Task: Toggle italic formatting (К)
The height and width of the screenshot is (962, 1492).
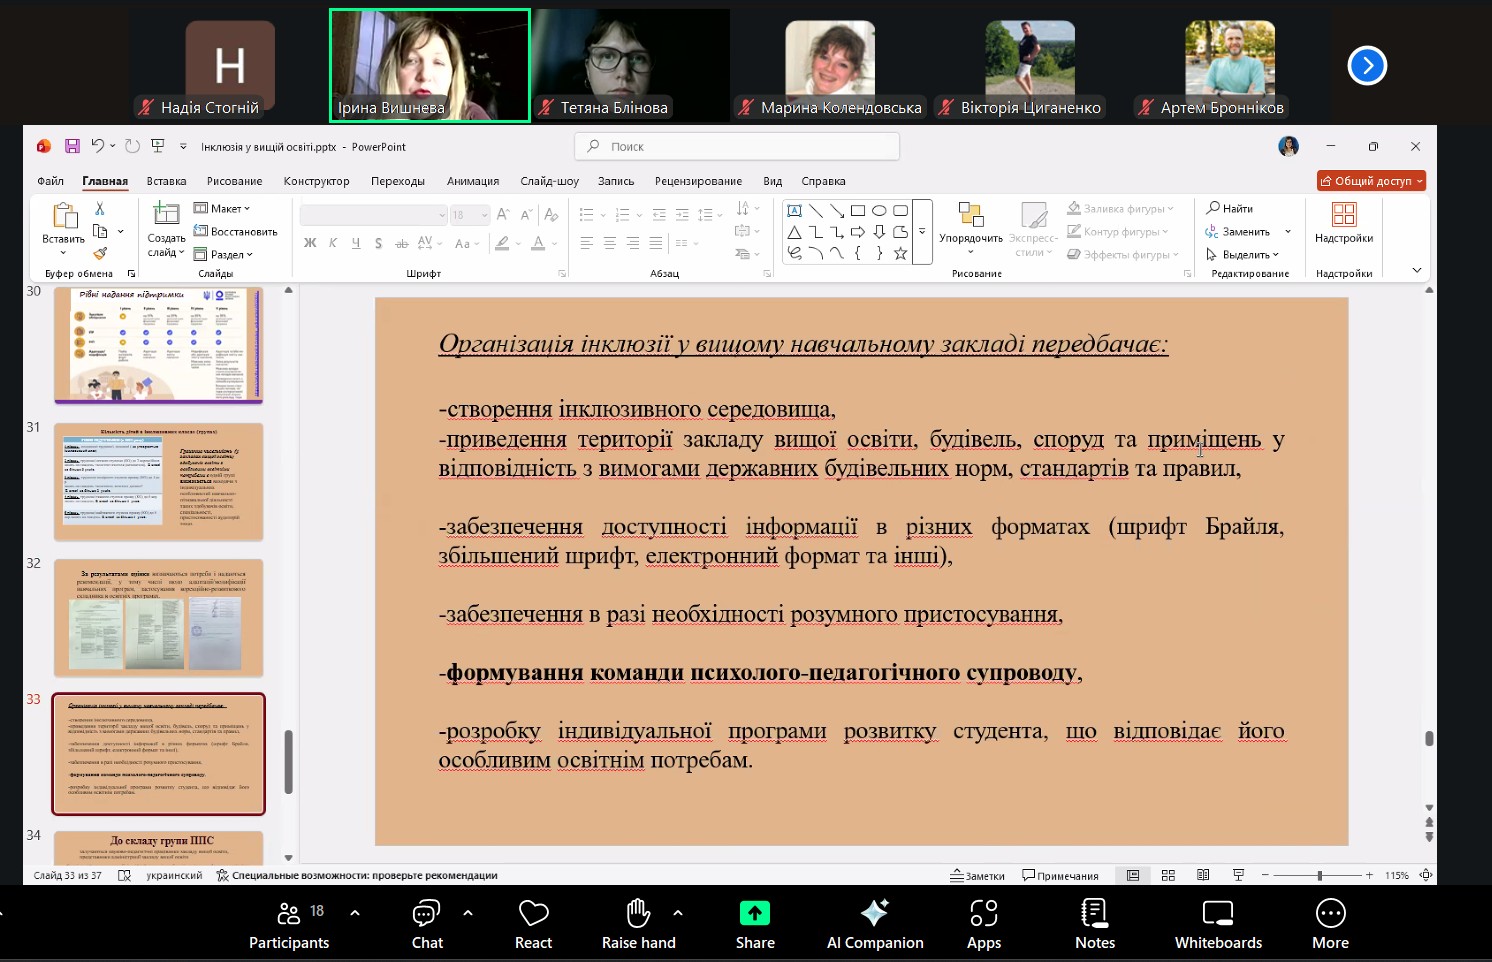Action: pos(333,243)
